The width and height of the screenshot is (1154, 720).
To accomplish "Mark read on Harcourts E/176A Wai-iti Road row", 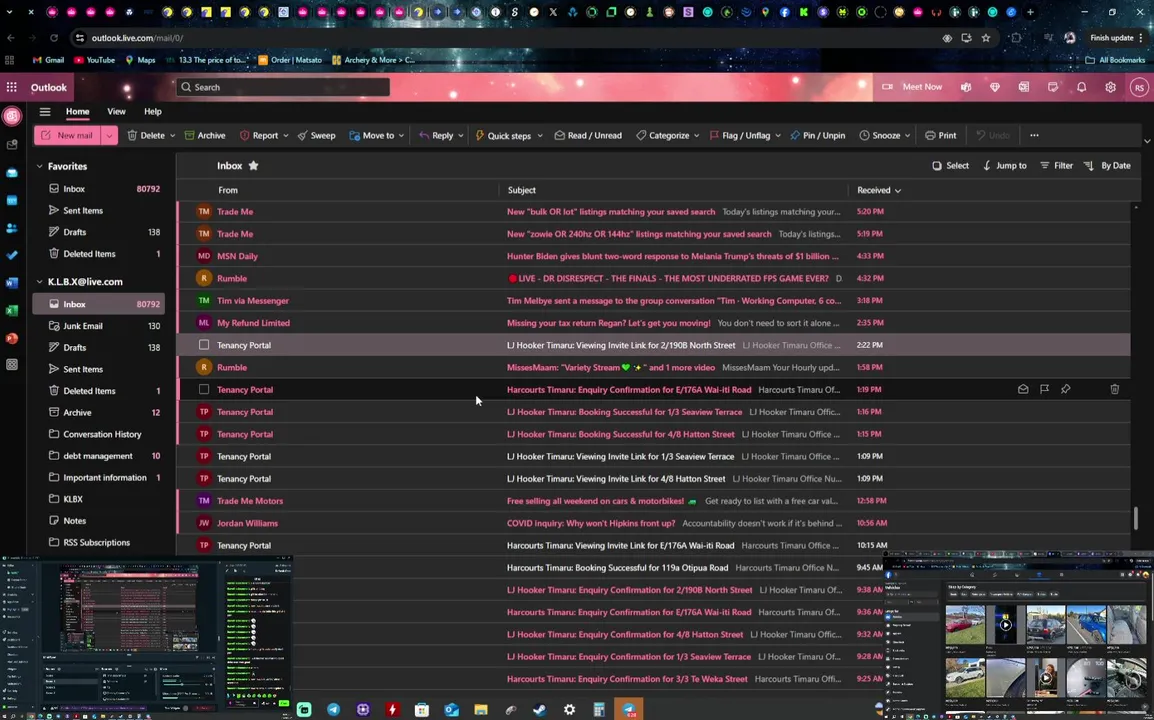I will 1023,389.
